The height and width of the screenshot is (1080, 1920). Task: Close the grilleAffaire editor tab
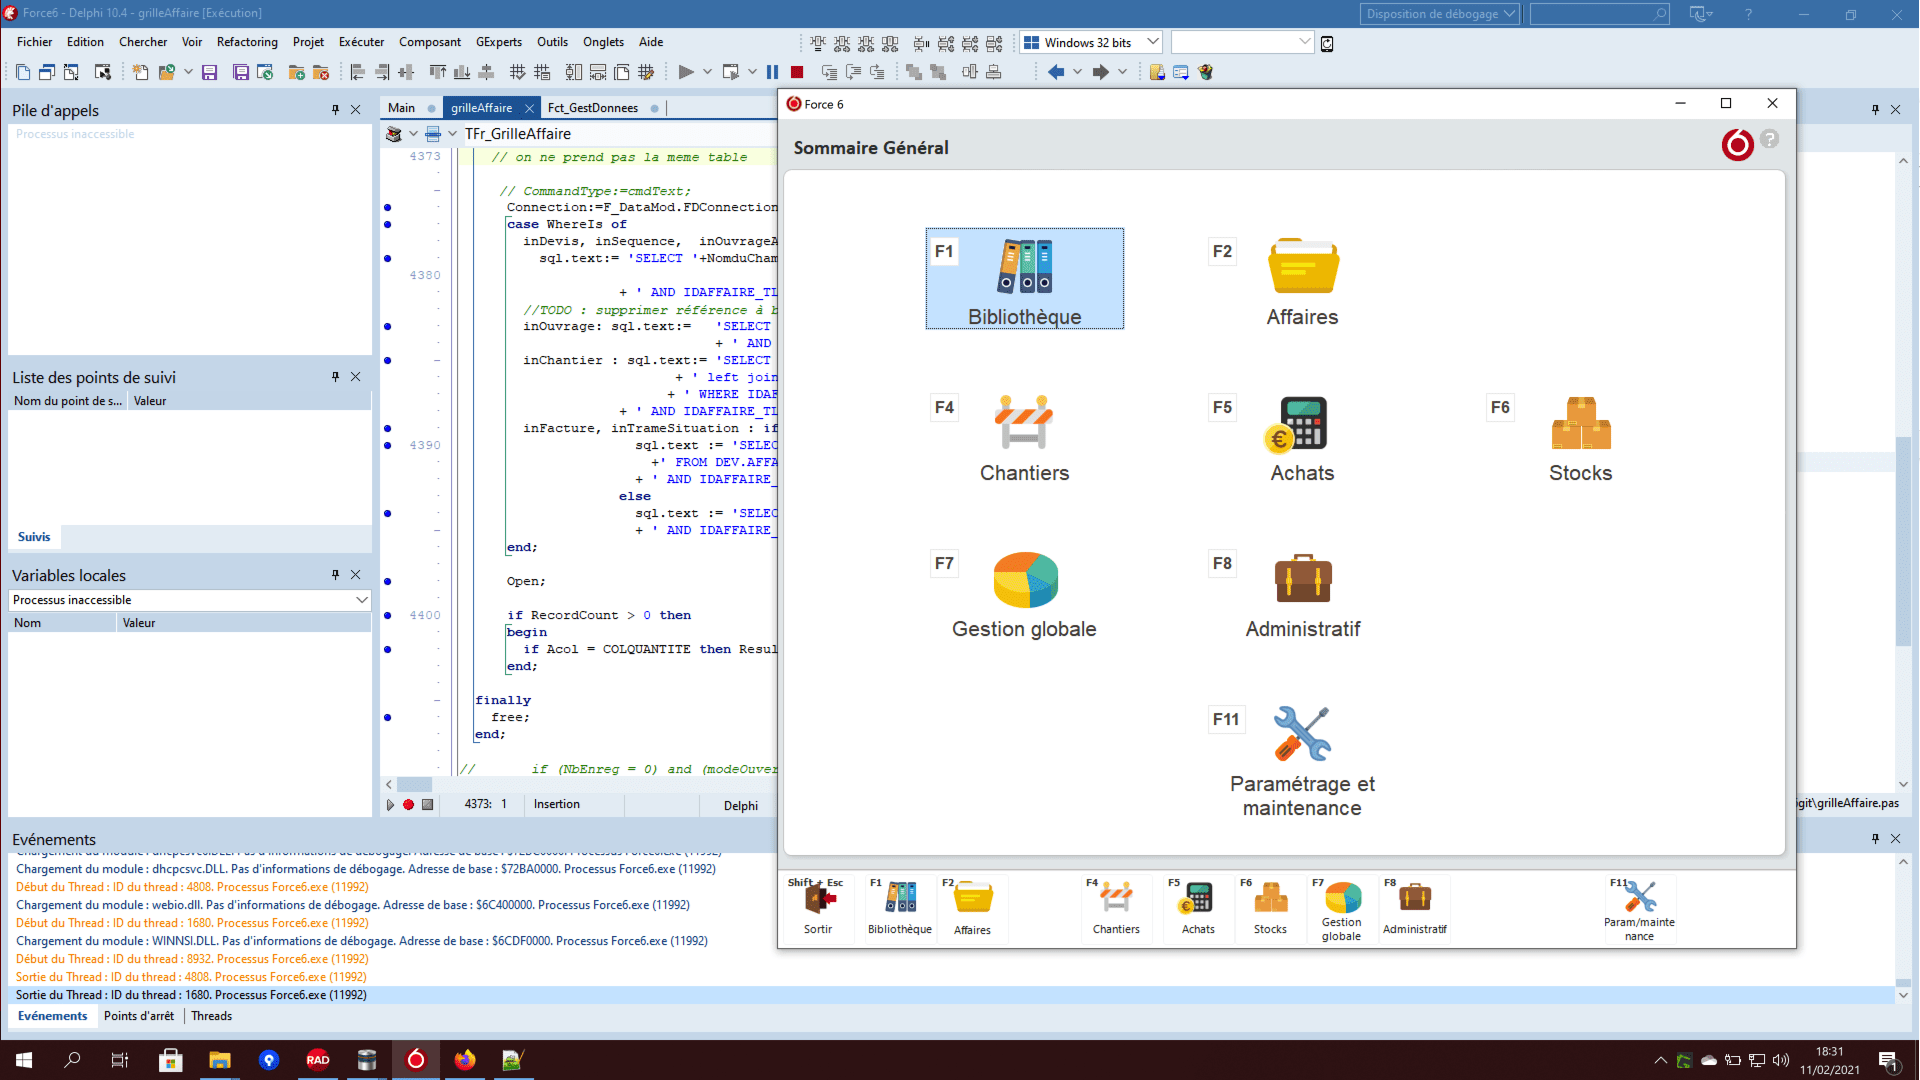point(529,108)
